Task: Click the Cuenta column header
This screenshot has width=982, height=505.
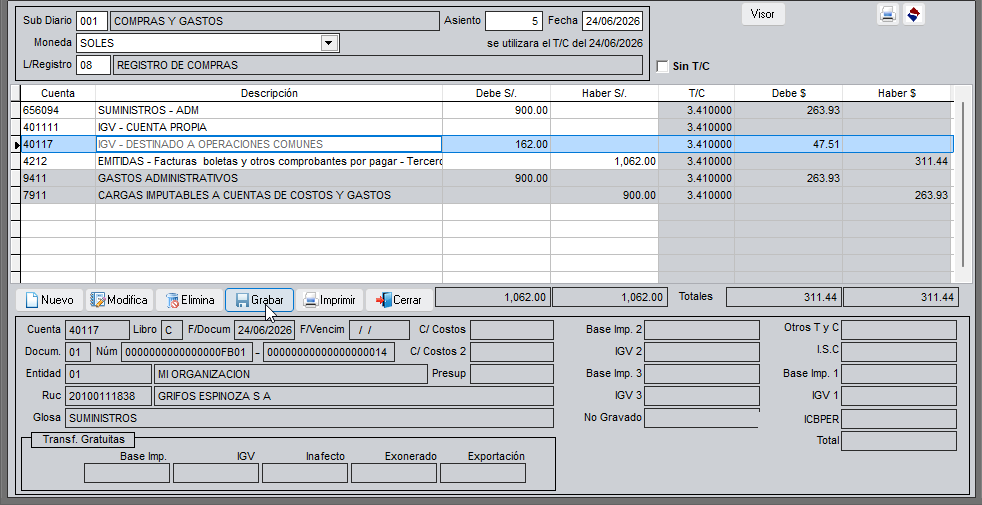Action: 58,93
